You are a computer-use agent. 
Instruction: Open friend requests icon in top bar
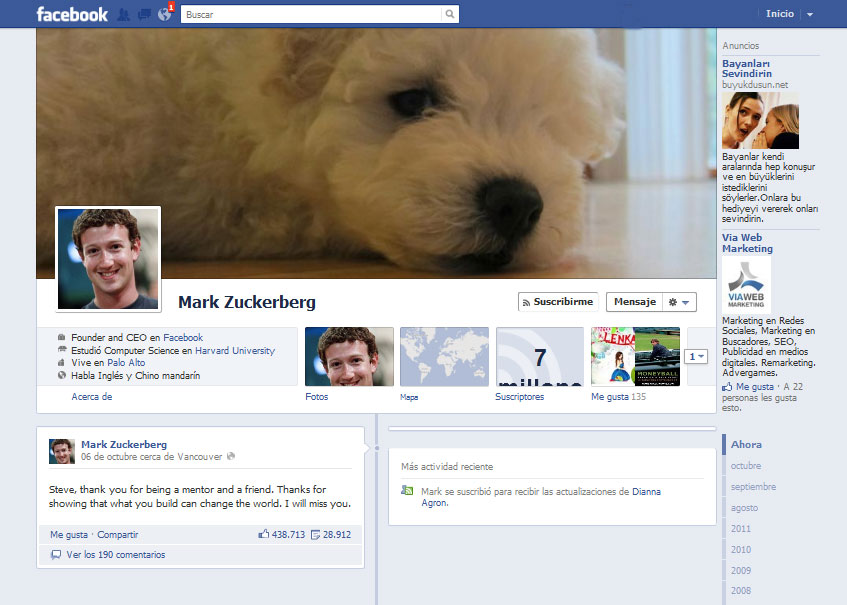(123, 15)
